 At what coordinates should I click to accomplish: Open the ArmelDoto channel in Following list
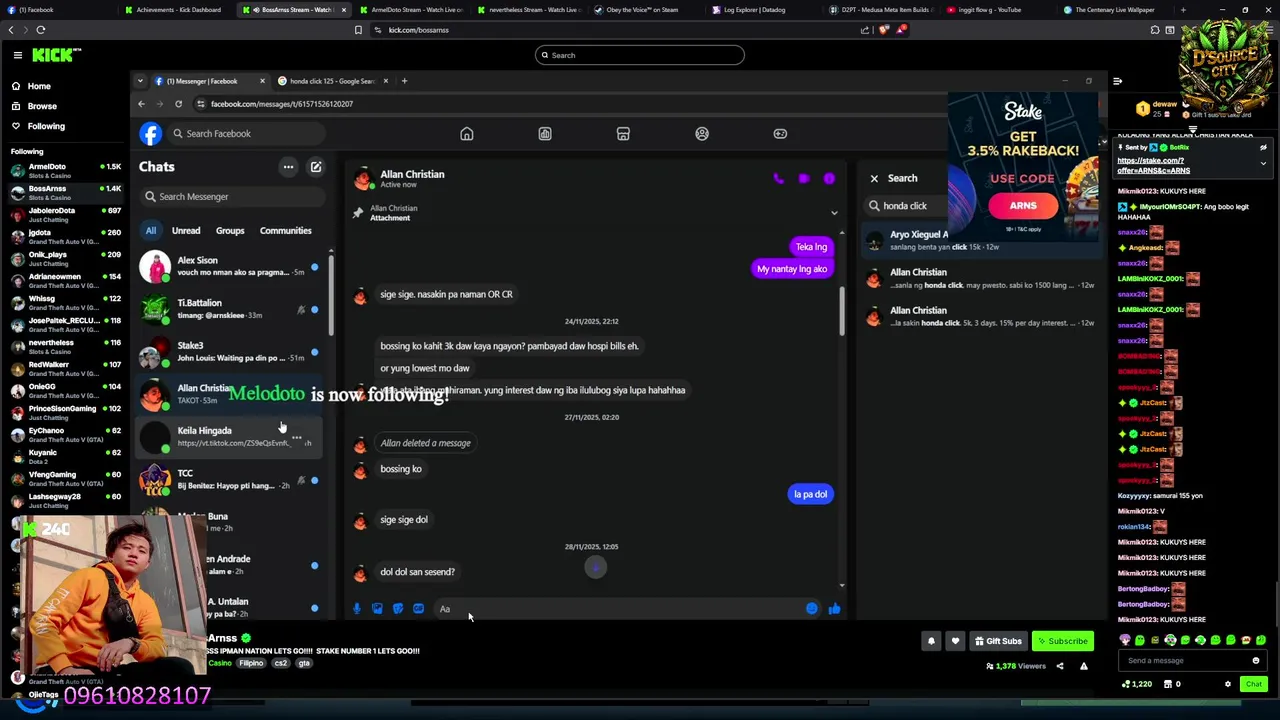tap(65, 170)
